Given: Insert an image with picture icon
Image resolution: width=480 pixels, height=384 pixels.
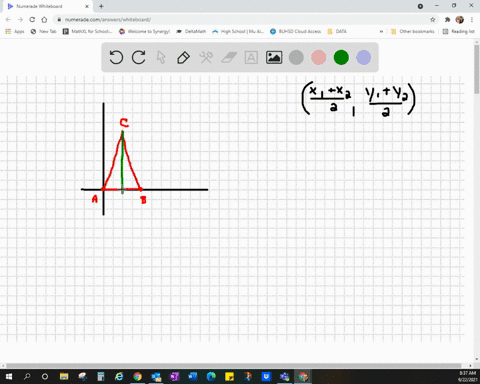Looking at the screenshot, I should click(x=274, y=57).
